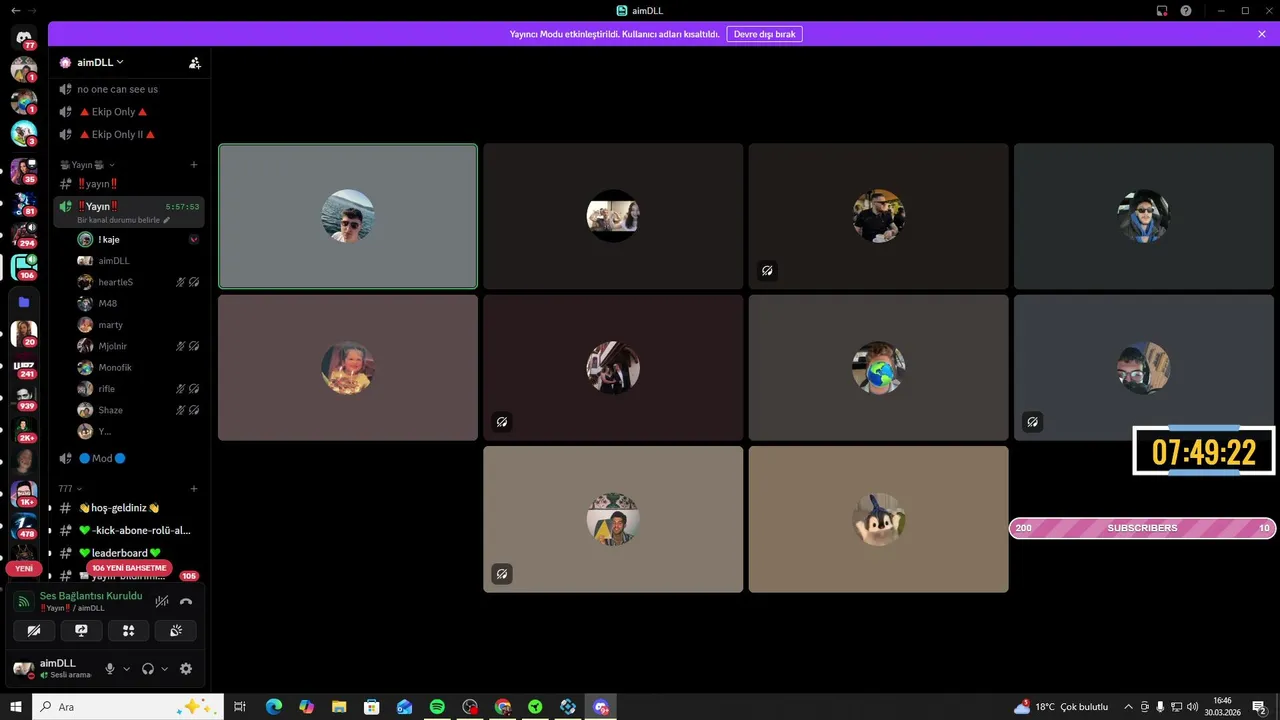The height and width of the screenshot is (720, 1280).
Task: Deafen with the headphones icon
Action: click(148, 669)
